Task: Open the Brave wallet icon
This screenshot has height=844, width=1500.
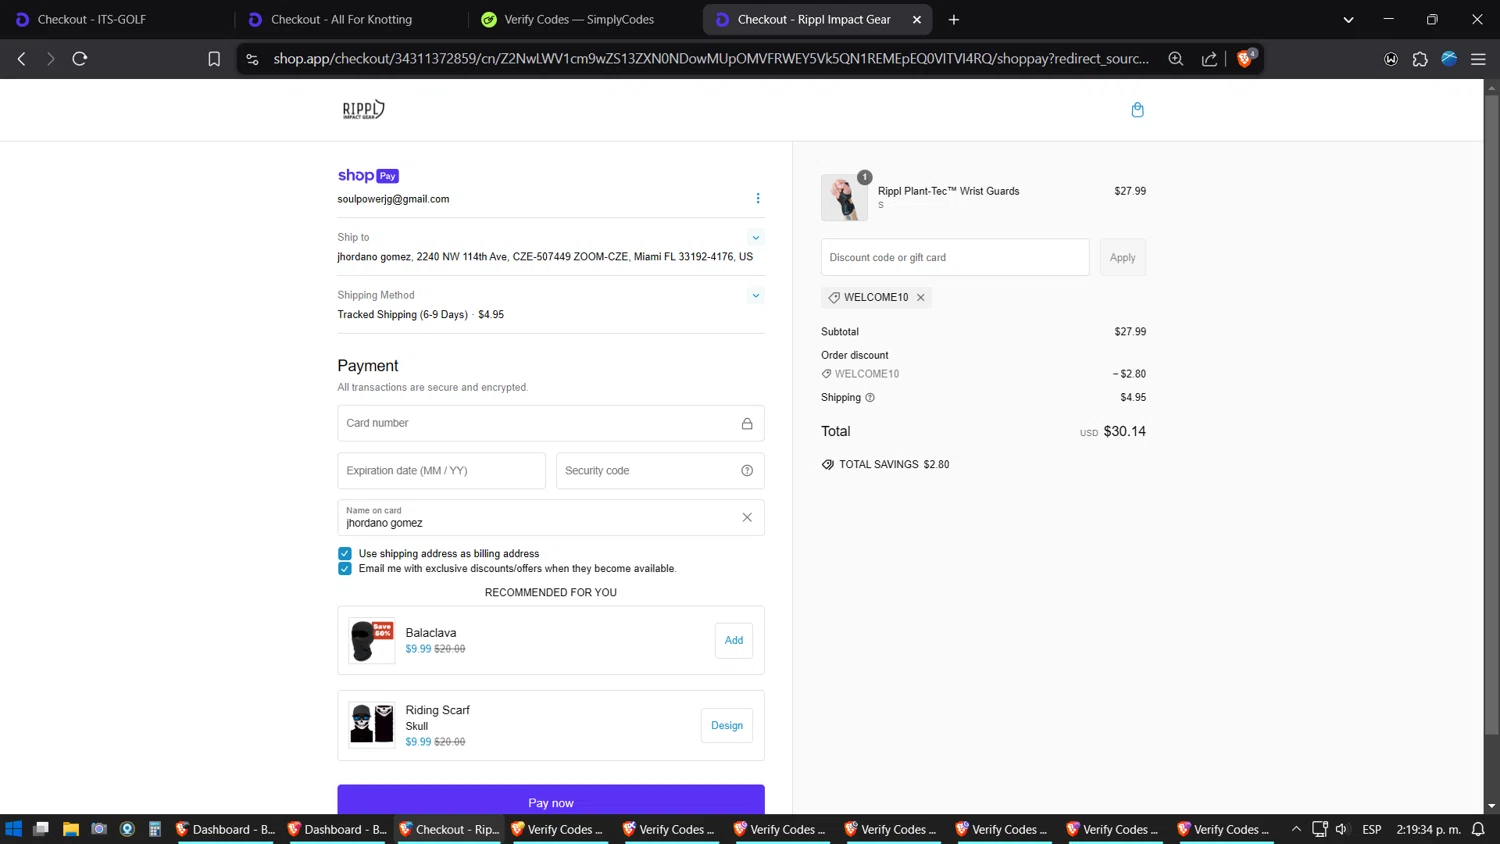Action: (1391, 59)
